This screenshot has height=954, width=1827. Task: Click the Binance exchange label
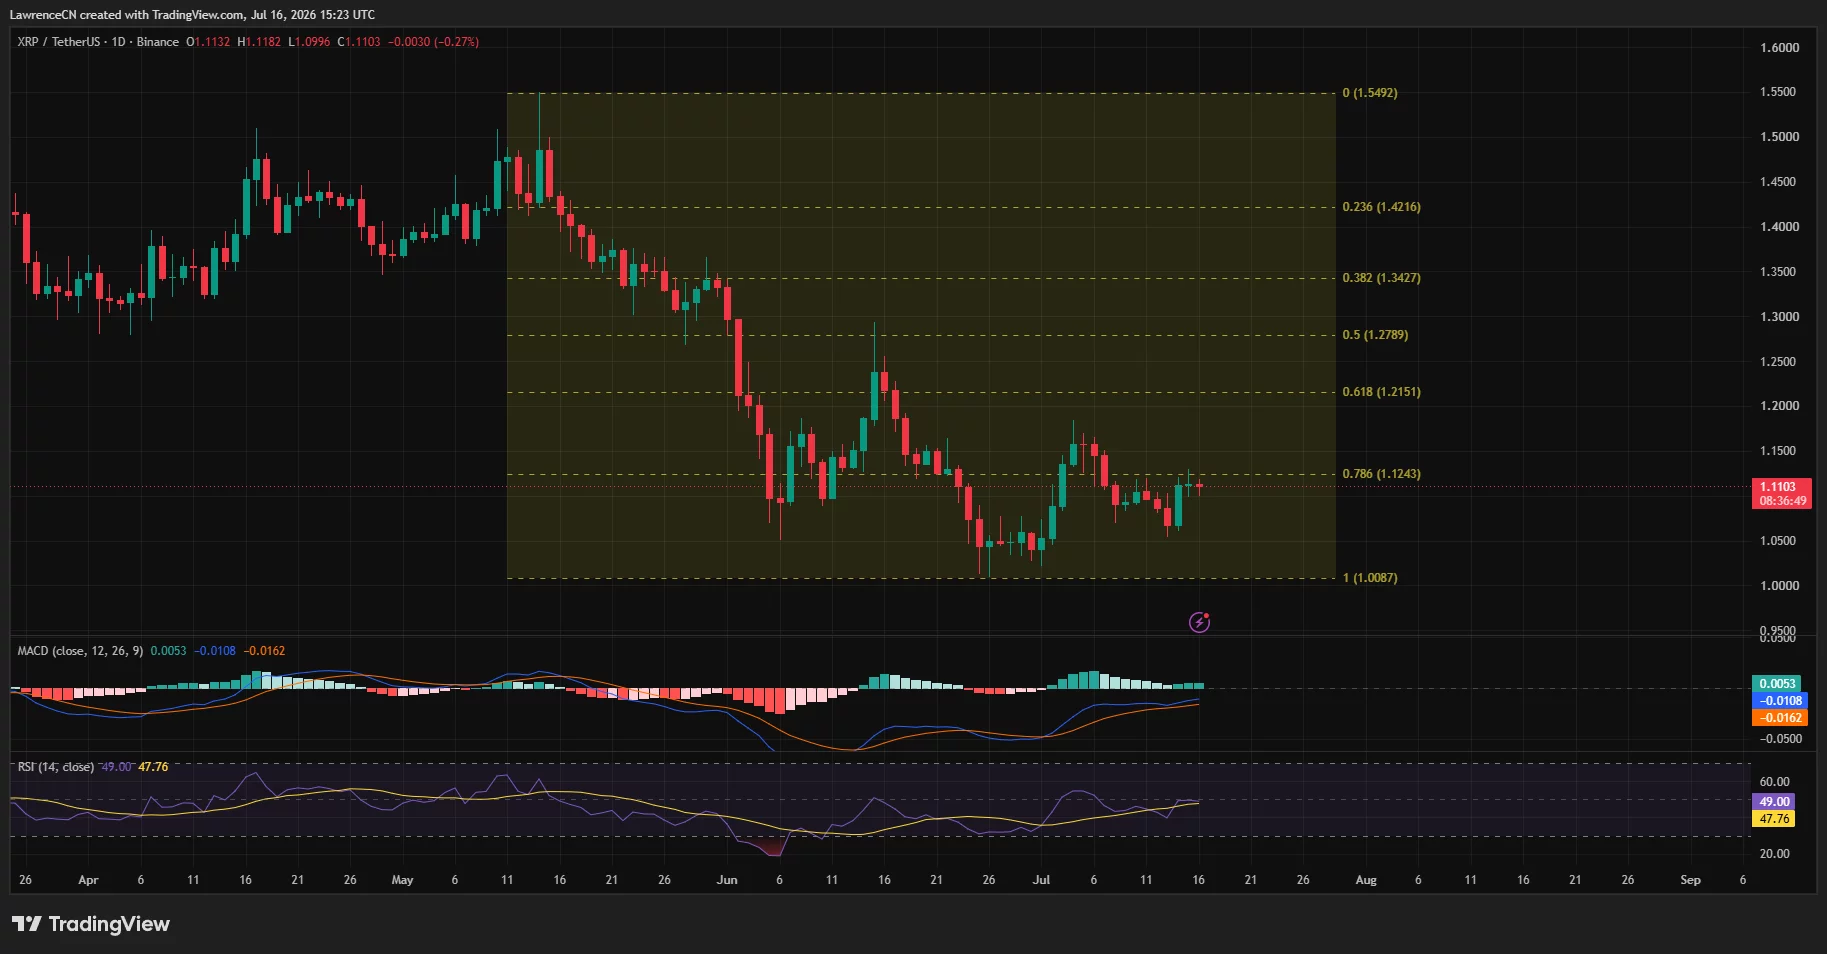(x=158, y=42)
